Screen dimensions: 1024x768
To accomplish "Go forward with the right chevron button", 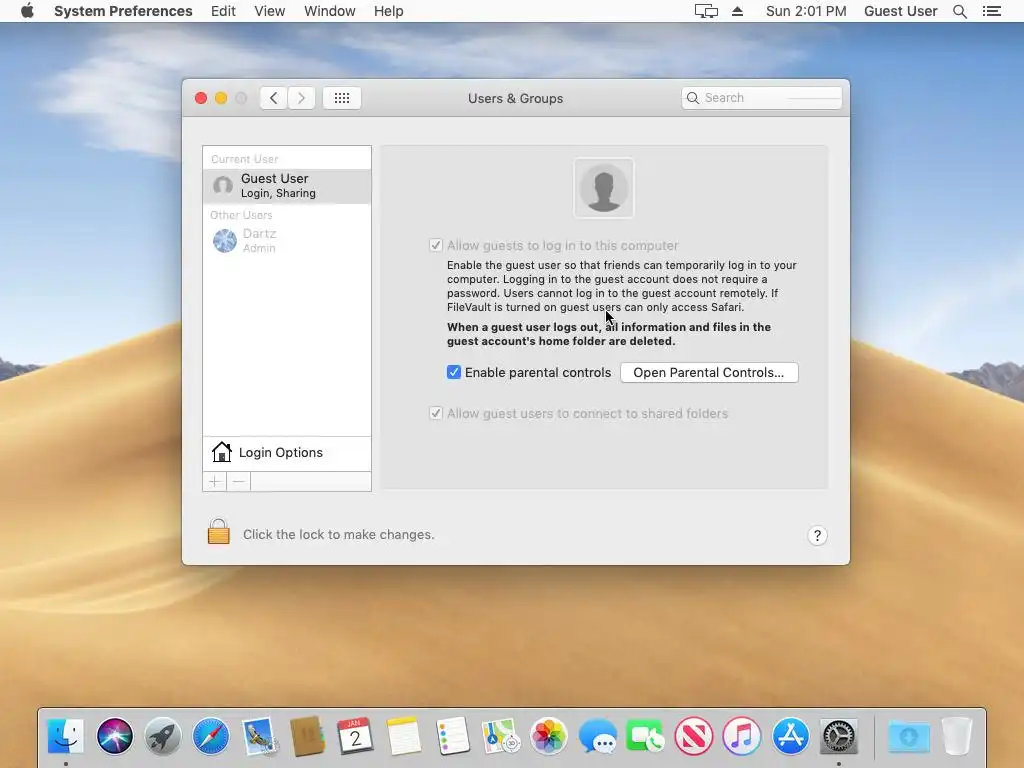I will tap(301, 98).
